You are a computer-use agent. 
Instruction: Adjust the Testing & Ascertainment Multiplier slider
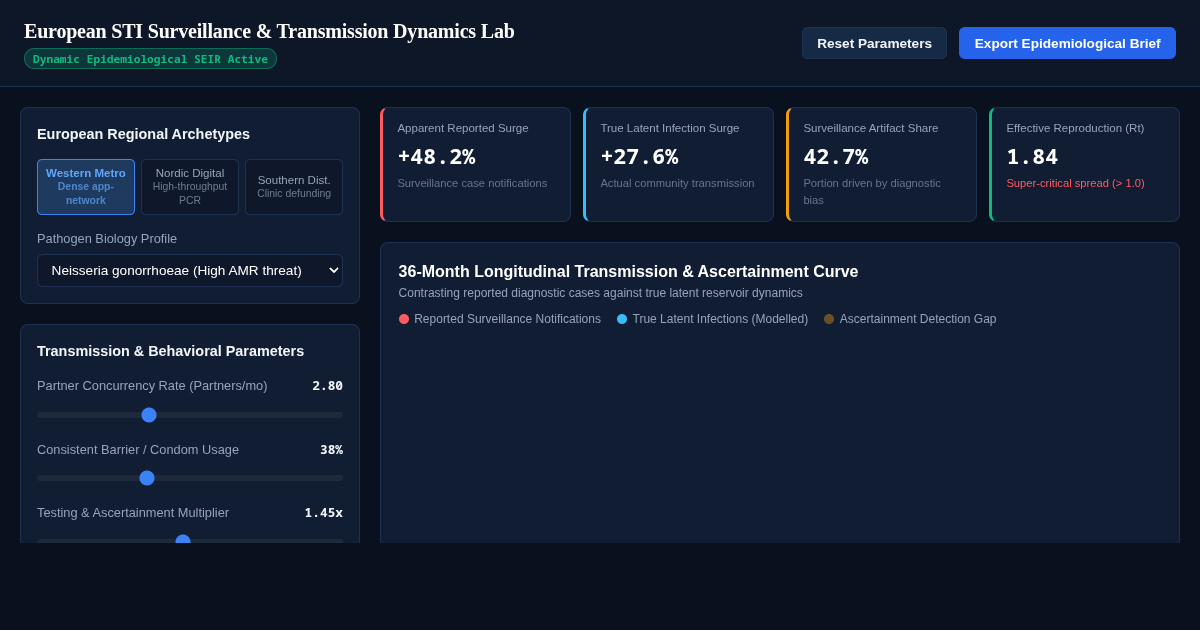click(x=190, y=540)
